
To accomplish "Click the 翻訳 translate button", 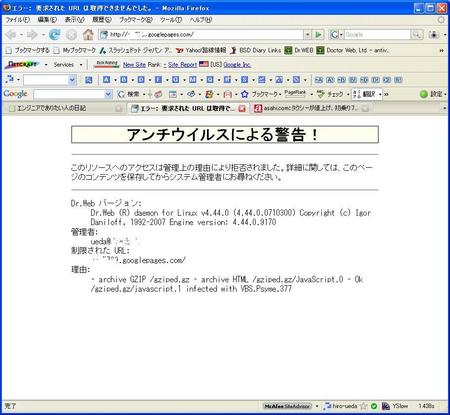I will [364, 94].
